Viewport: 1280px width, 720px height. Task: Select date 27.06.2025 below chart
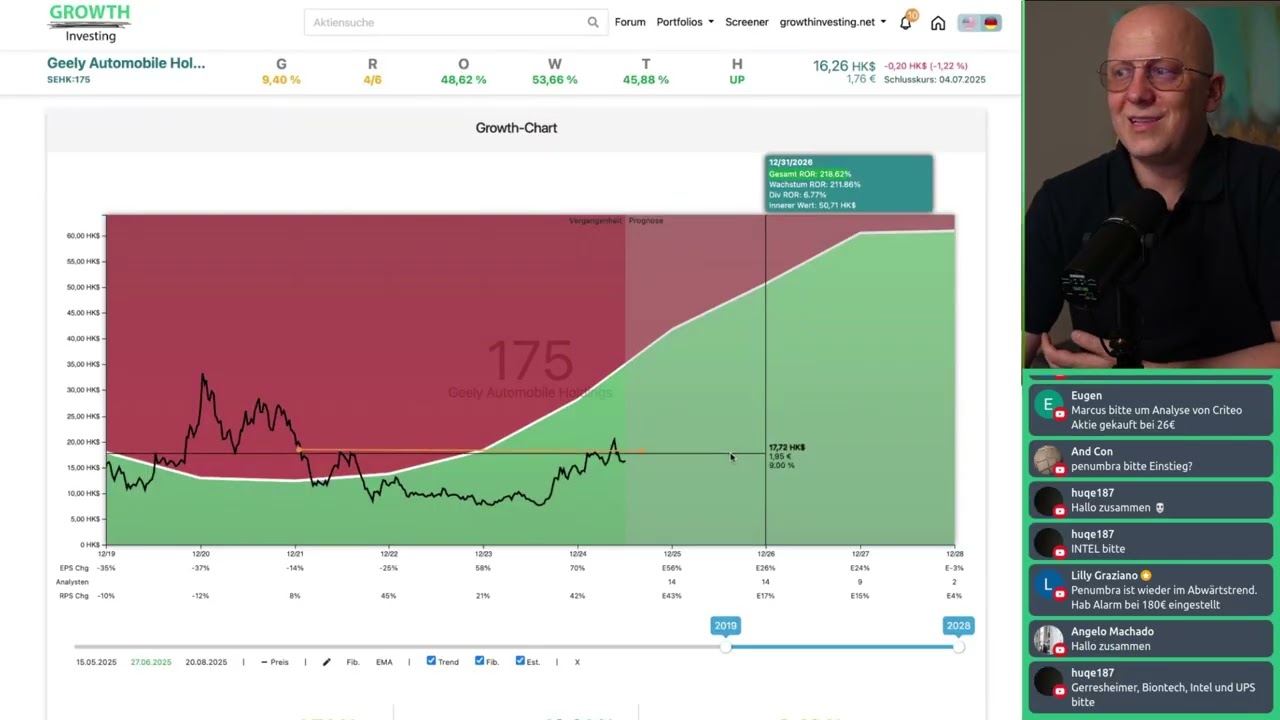(151, 662)
